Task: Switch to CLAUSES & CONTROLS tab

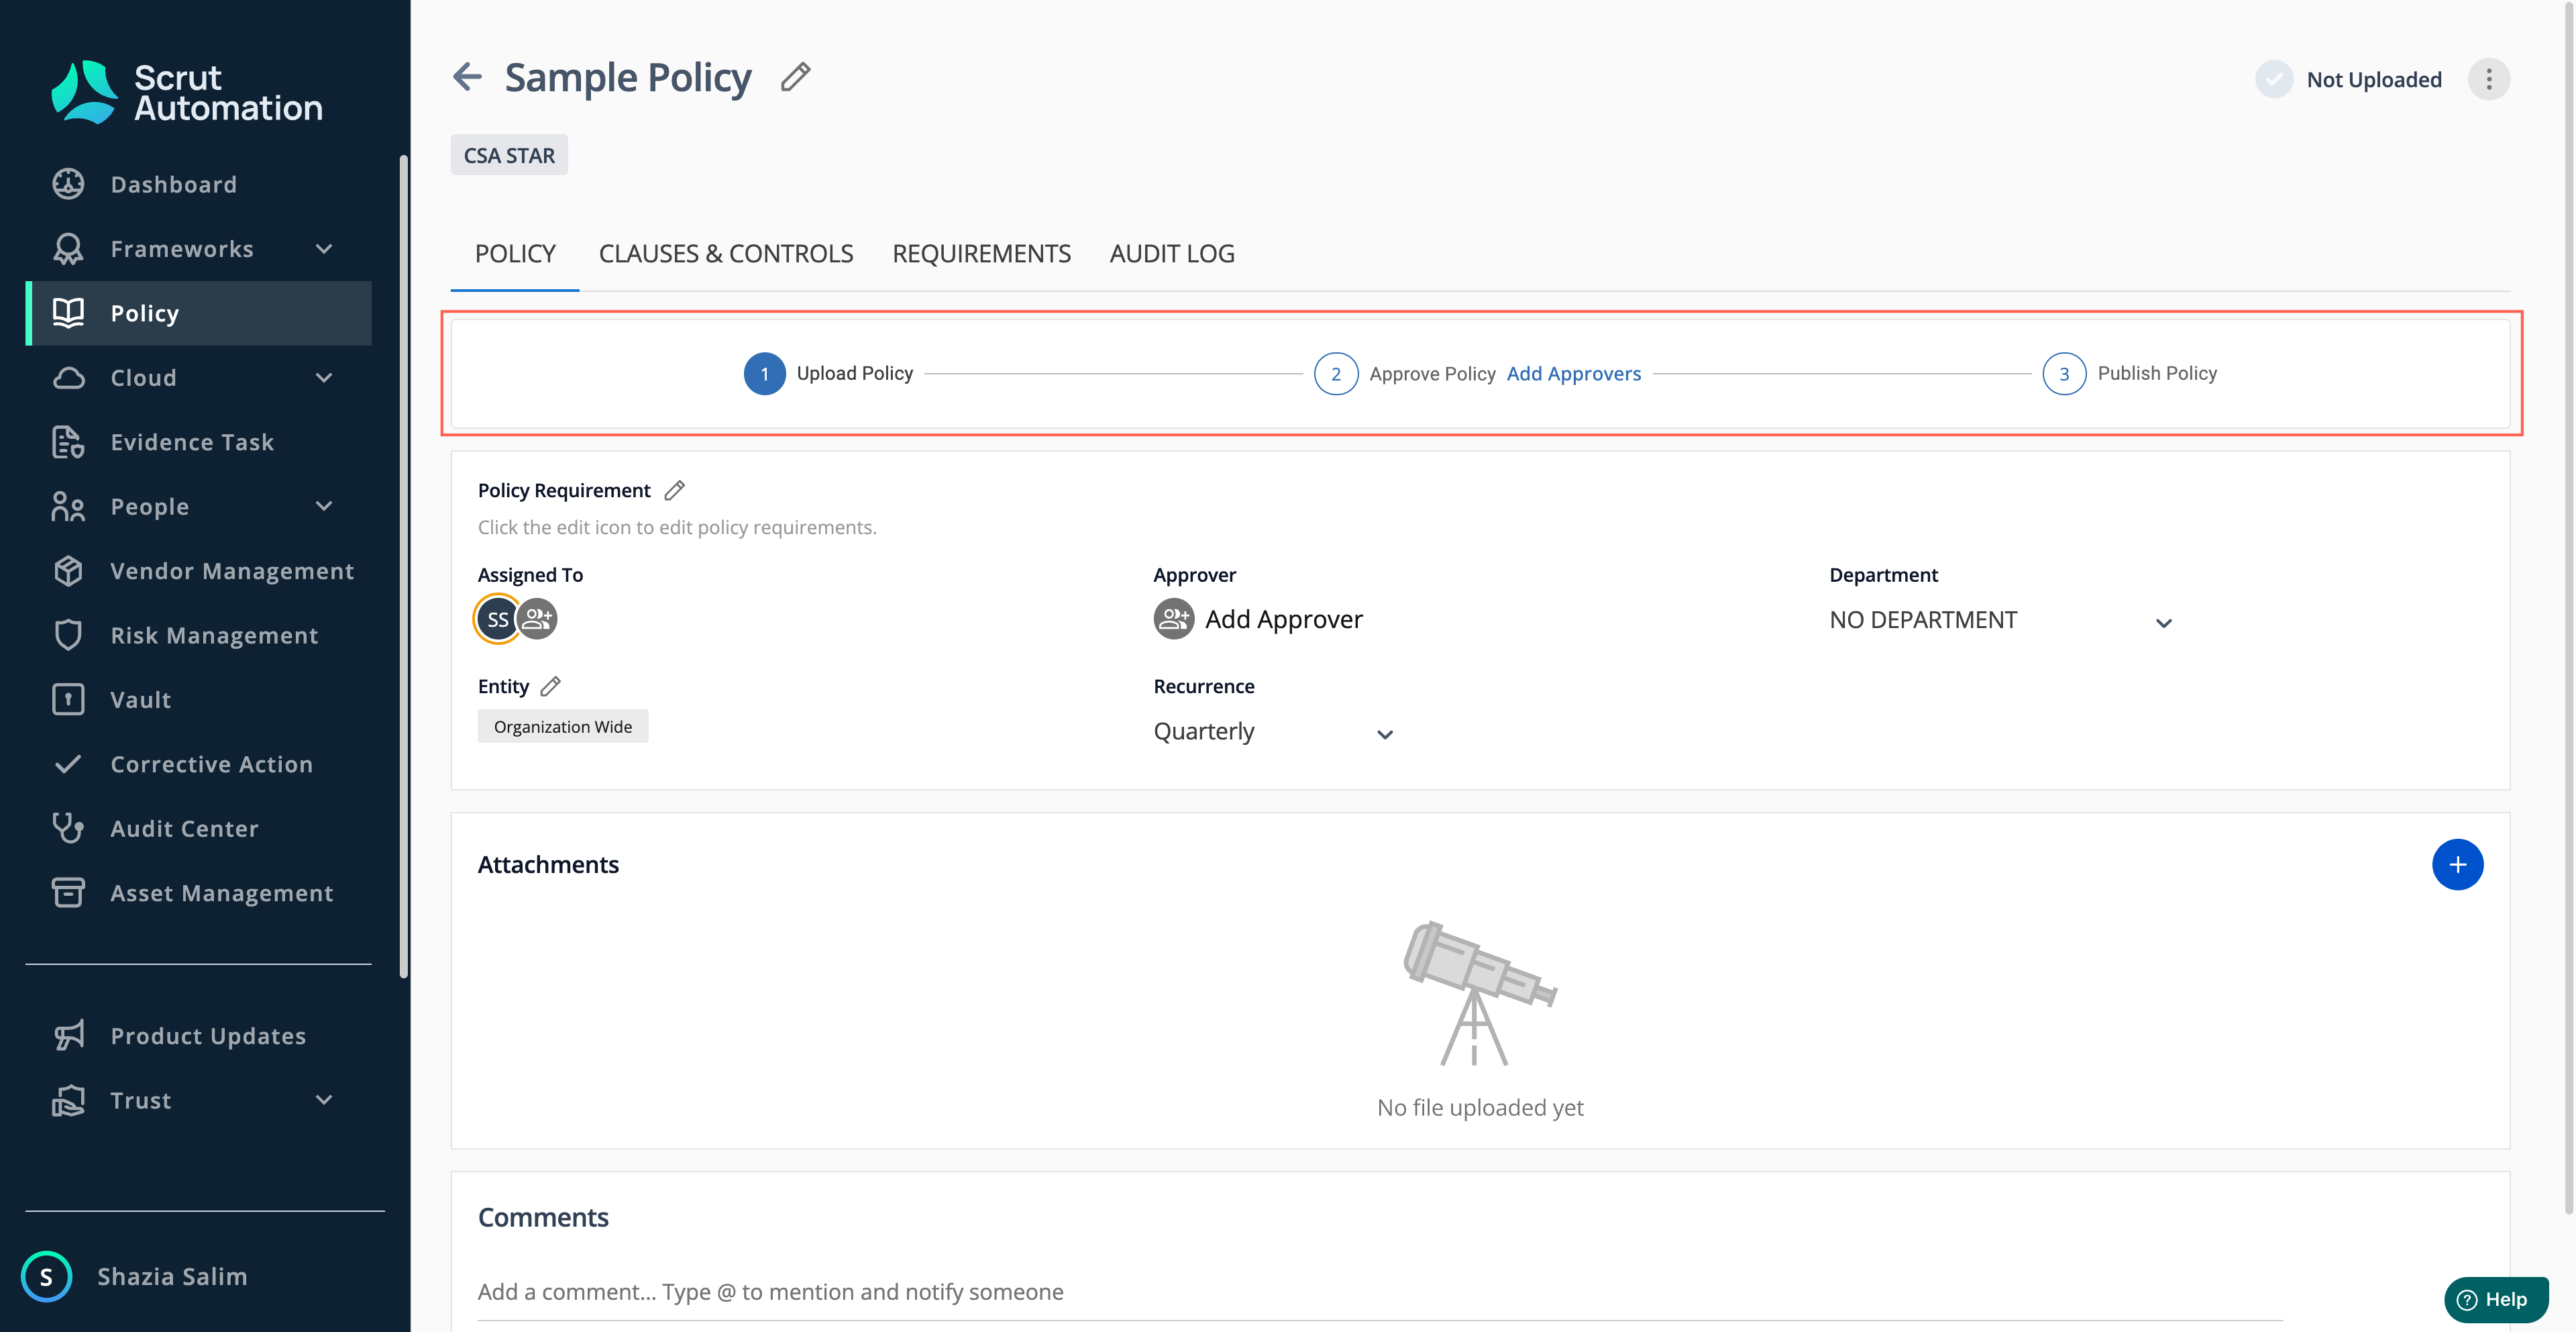Action: point(726,254)
